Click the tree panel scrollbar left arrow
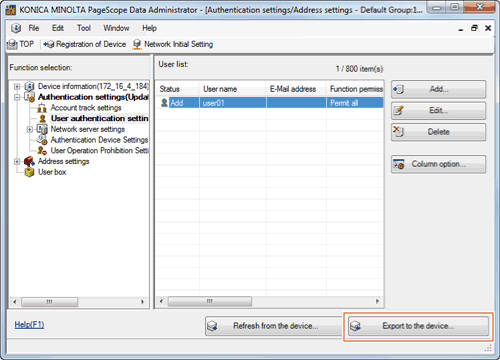Screen dimensions: 500x360 coord(15,302)
